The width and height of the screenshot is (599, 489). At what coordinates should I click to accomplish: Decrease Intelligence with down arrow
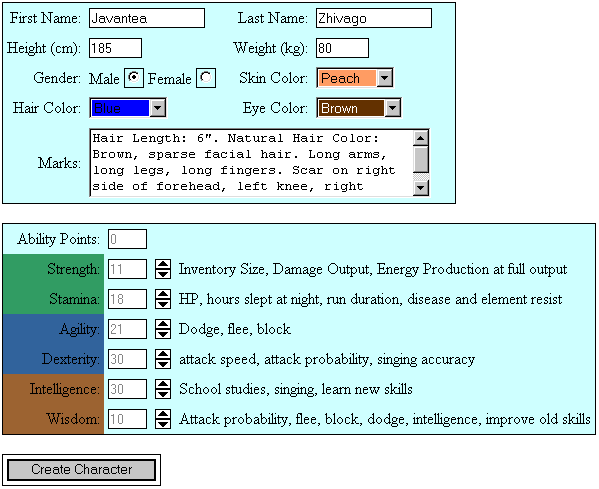click(163, 394)
